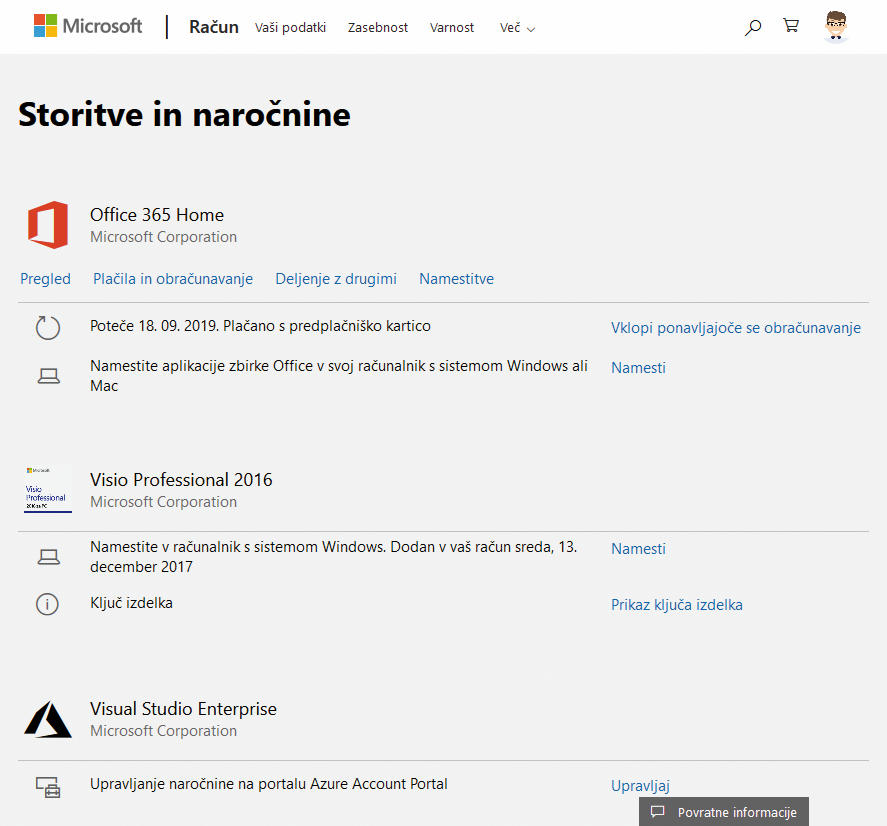The image size is (887, 826).
Task: Click the Ključ izdelka label
Action: (131, 603)
